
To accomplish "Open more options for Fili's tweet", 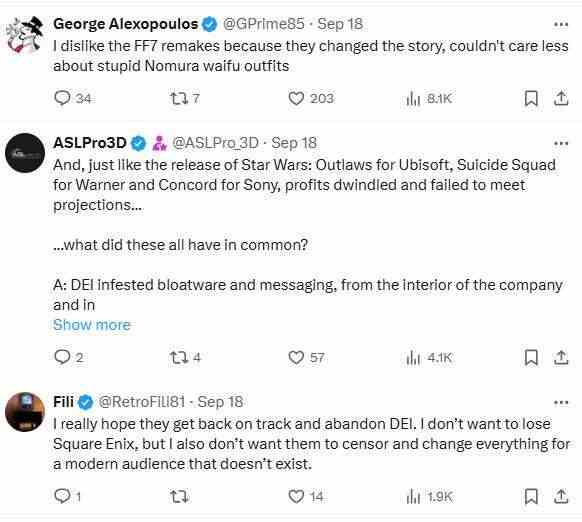I will coord(561,402).
